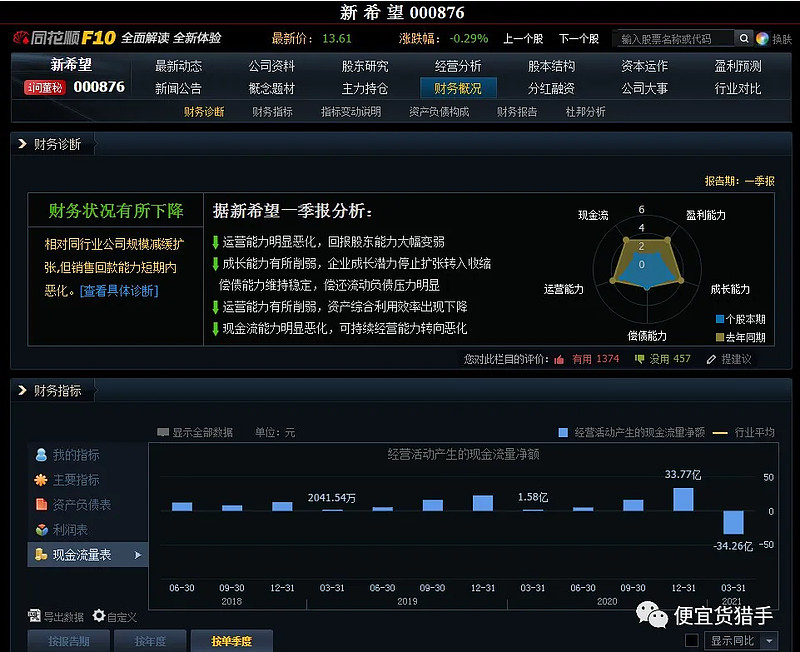
Task: Go to the 杜邦分析 sub-tab
Action: click(585, 112)
